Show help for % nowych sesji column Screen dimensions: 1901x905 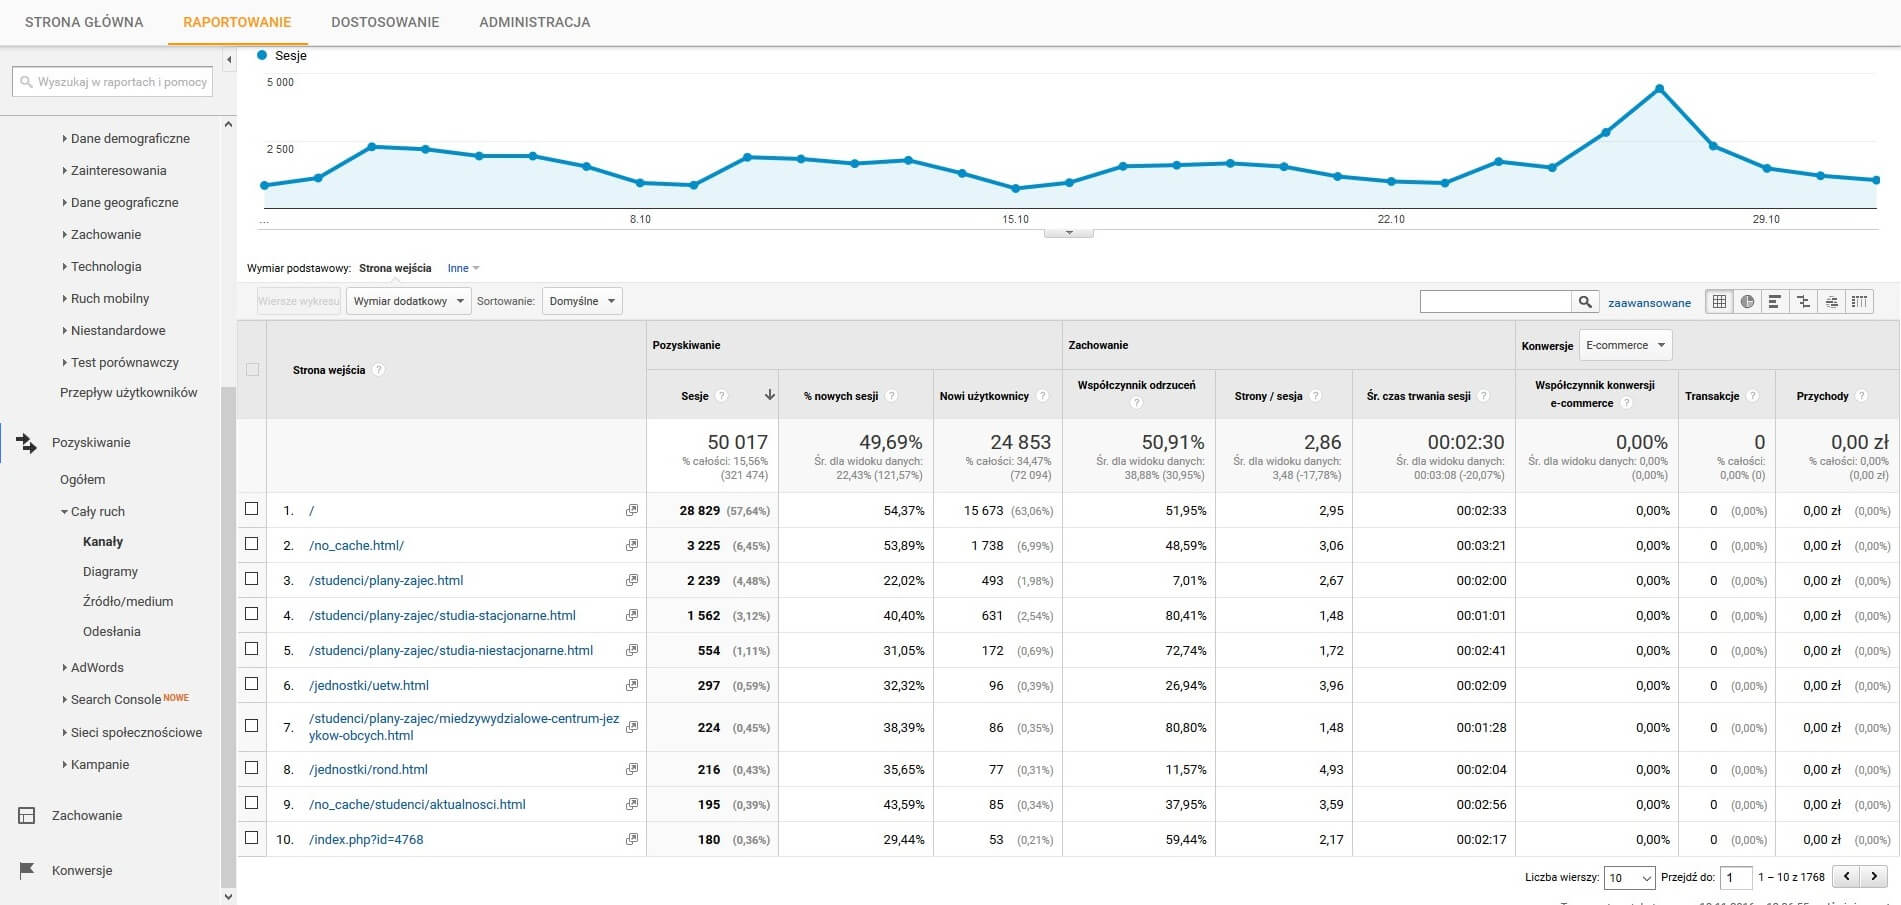pyautogui.click(x=892, y=396)
